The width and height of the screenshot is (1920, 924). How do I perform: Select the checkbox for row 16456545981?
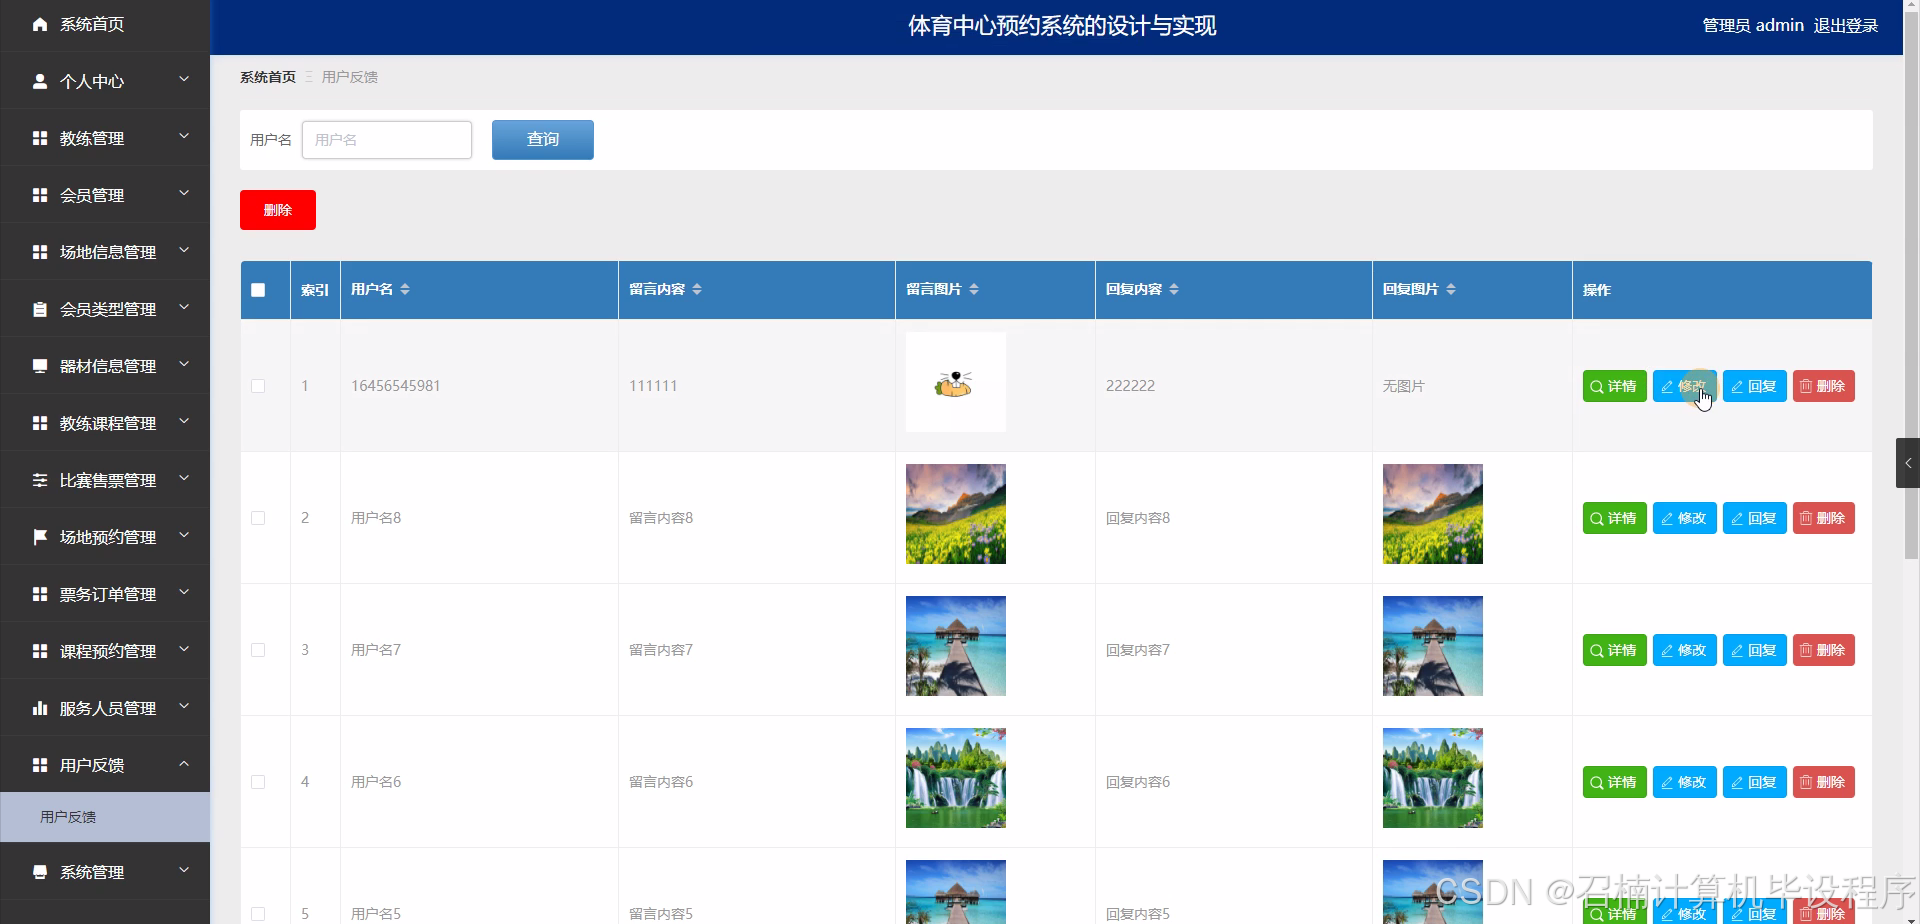tap(258, 386)
